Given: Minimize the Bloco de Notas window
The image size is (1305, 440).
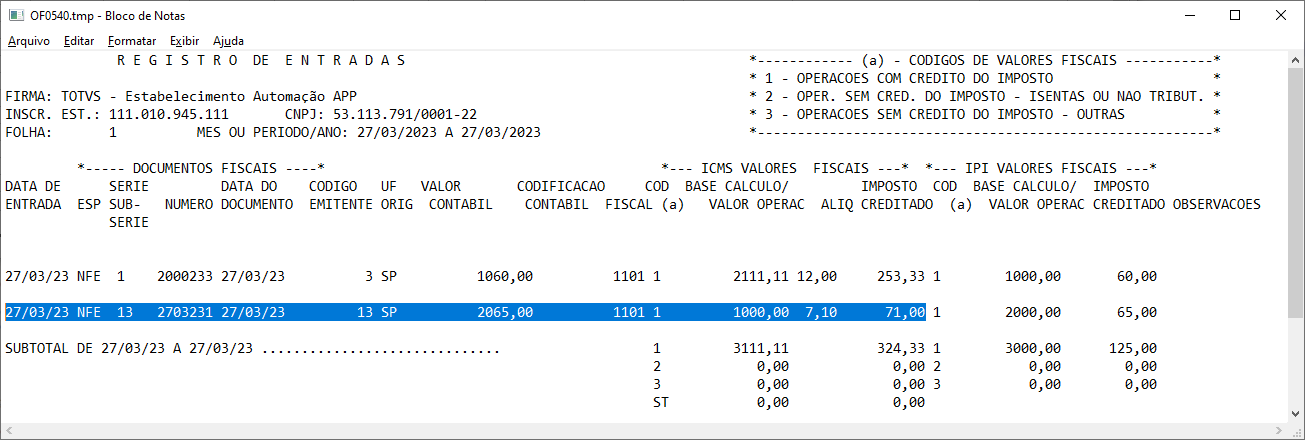Looking at the screenshot, I should 1187,16.
